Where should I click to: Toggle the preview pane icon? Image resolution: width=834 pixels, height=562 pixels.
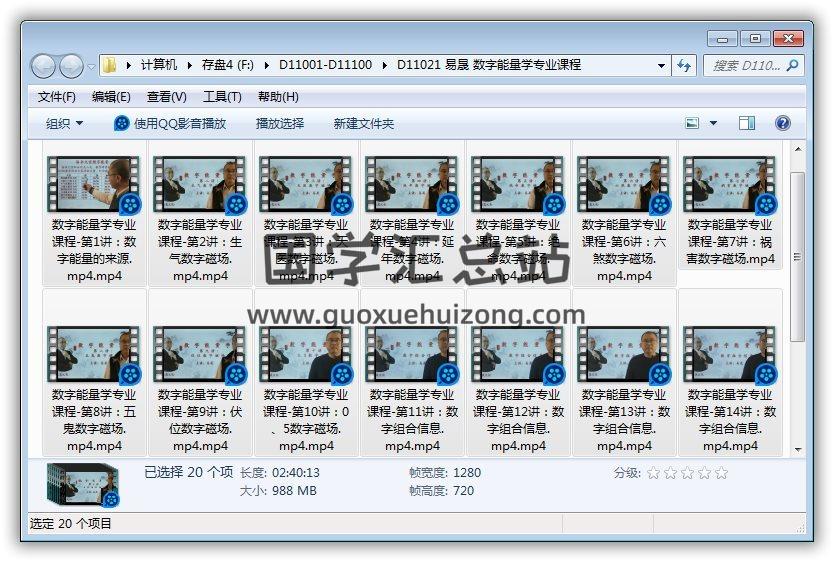(x=747, y=123)
